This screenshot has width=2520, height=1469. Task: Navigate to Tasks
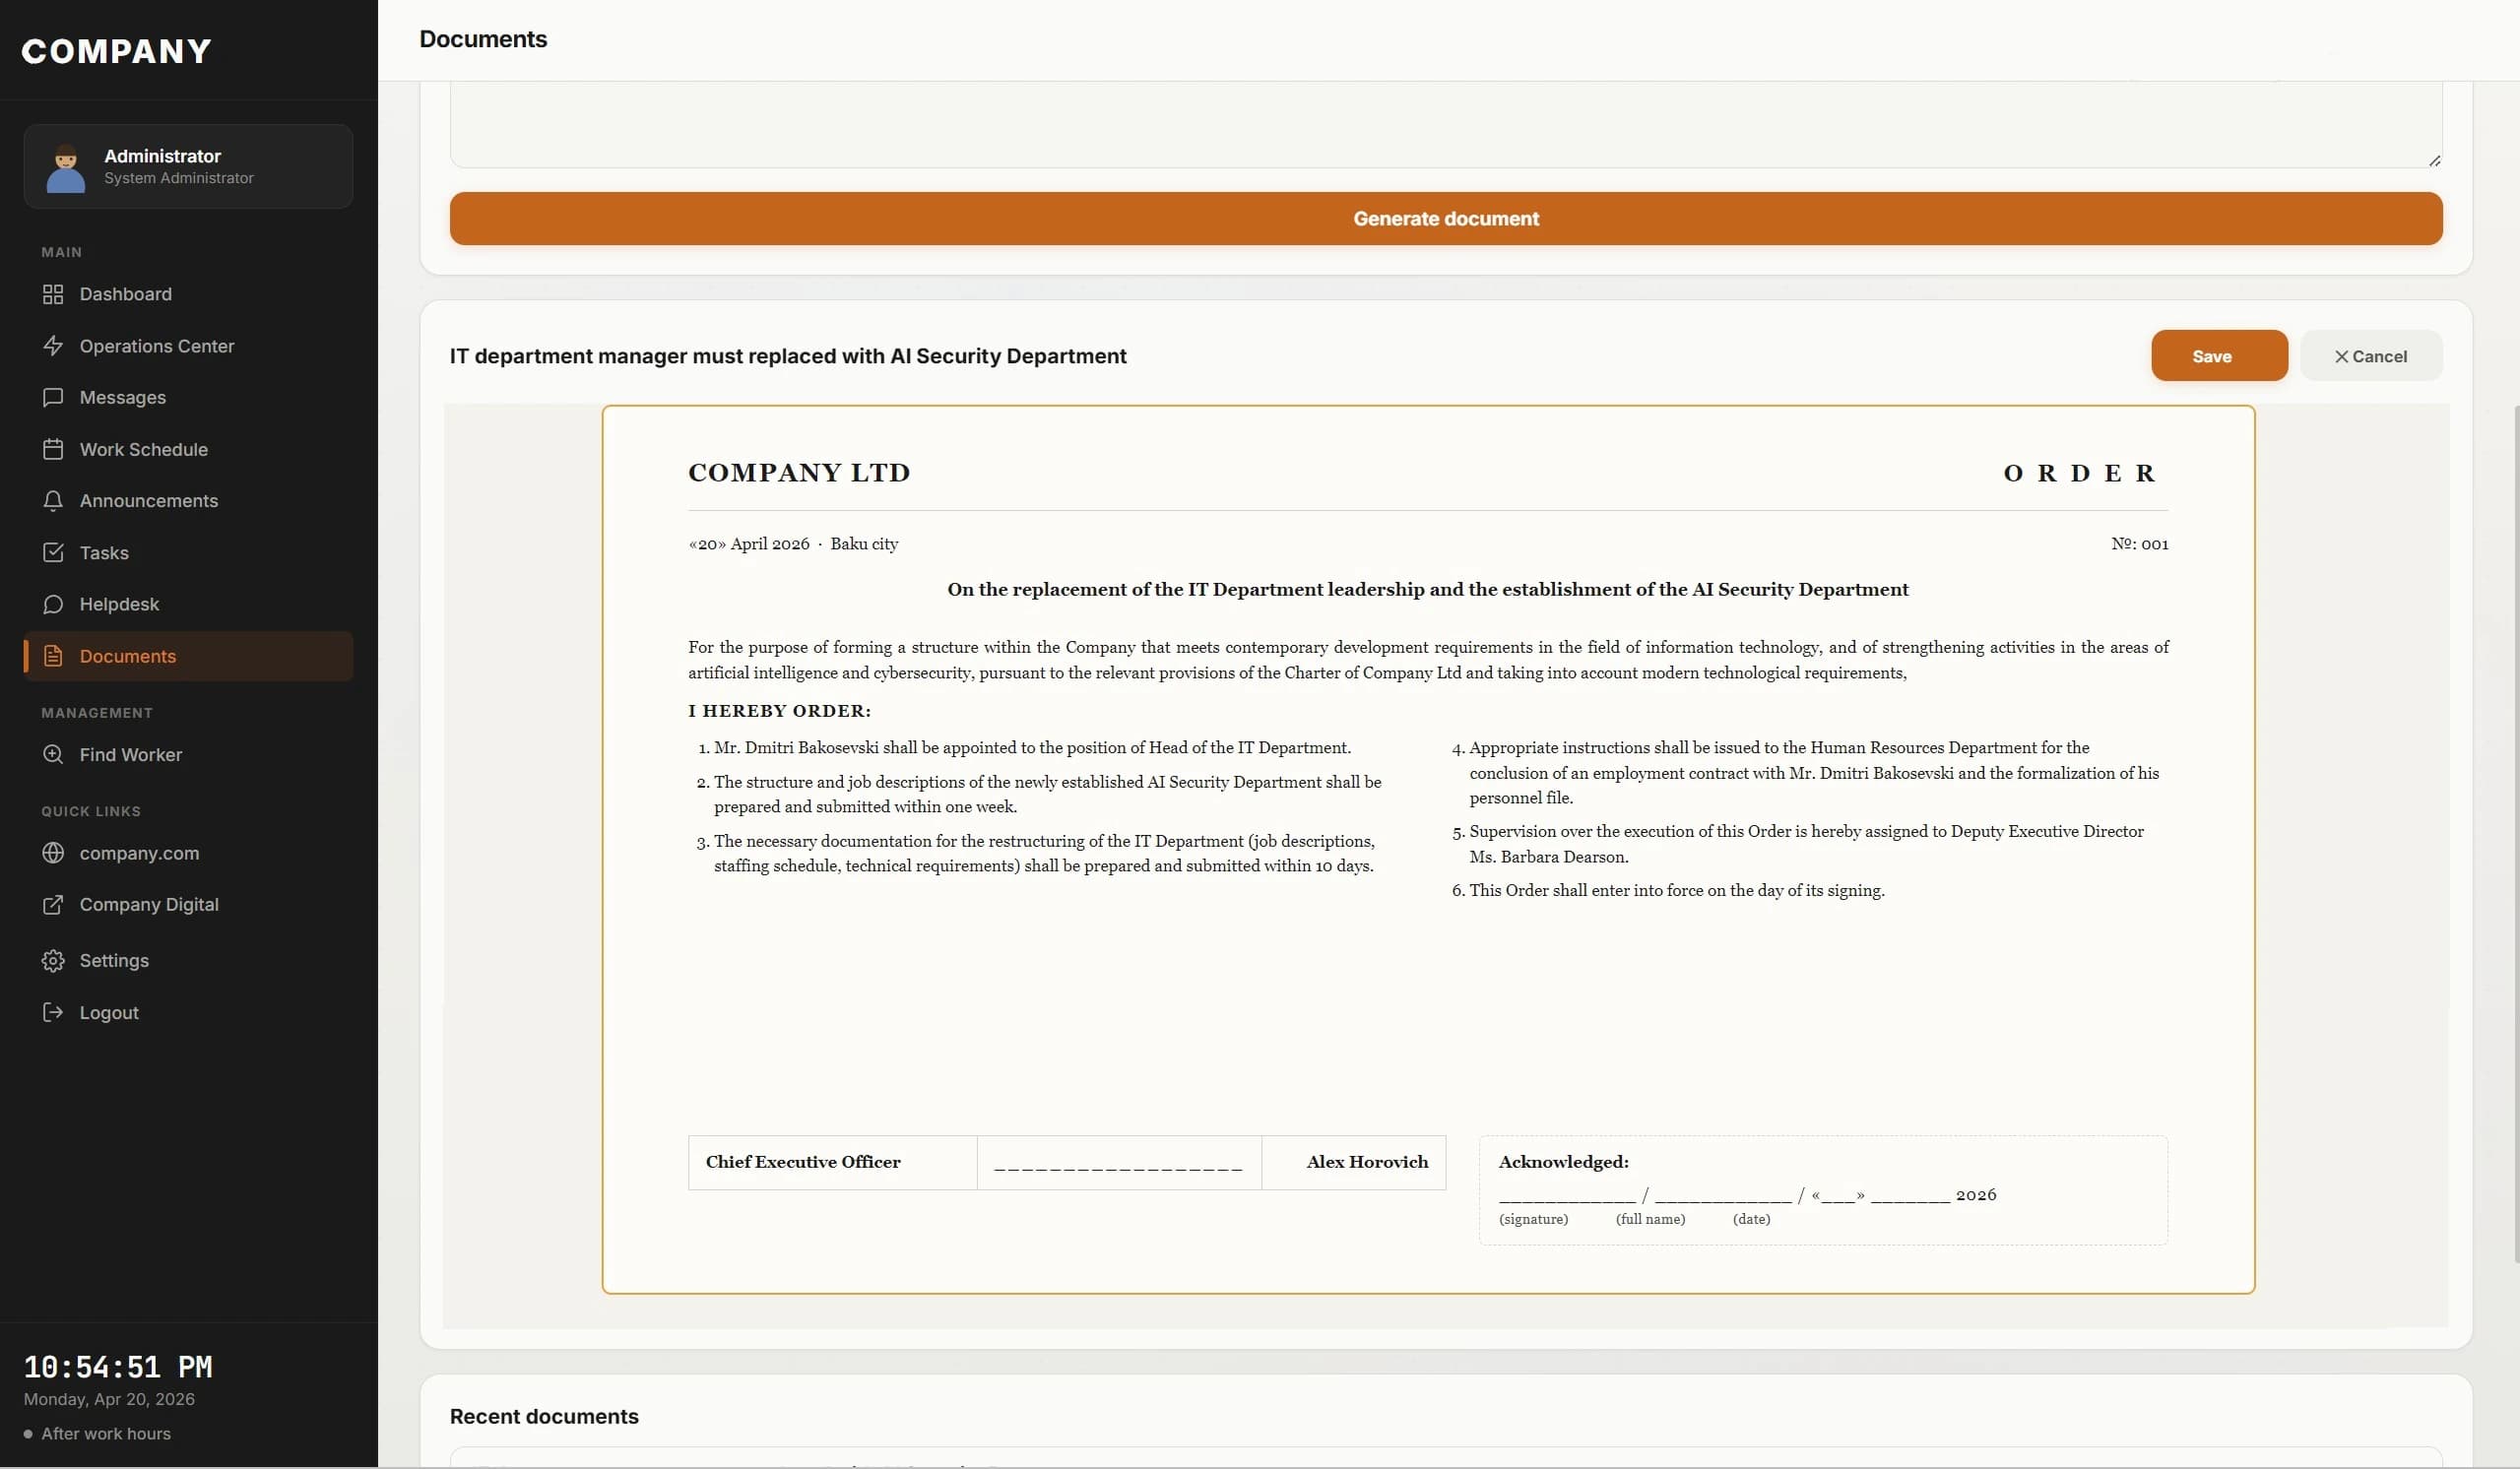[188, 553]
